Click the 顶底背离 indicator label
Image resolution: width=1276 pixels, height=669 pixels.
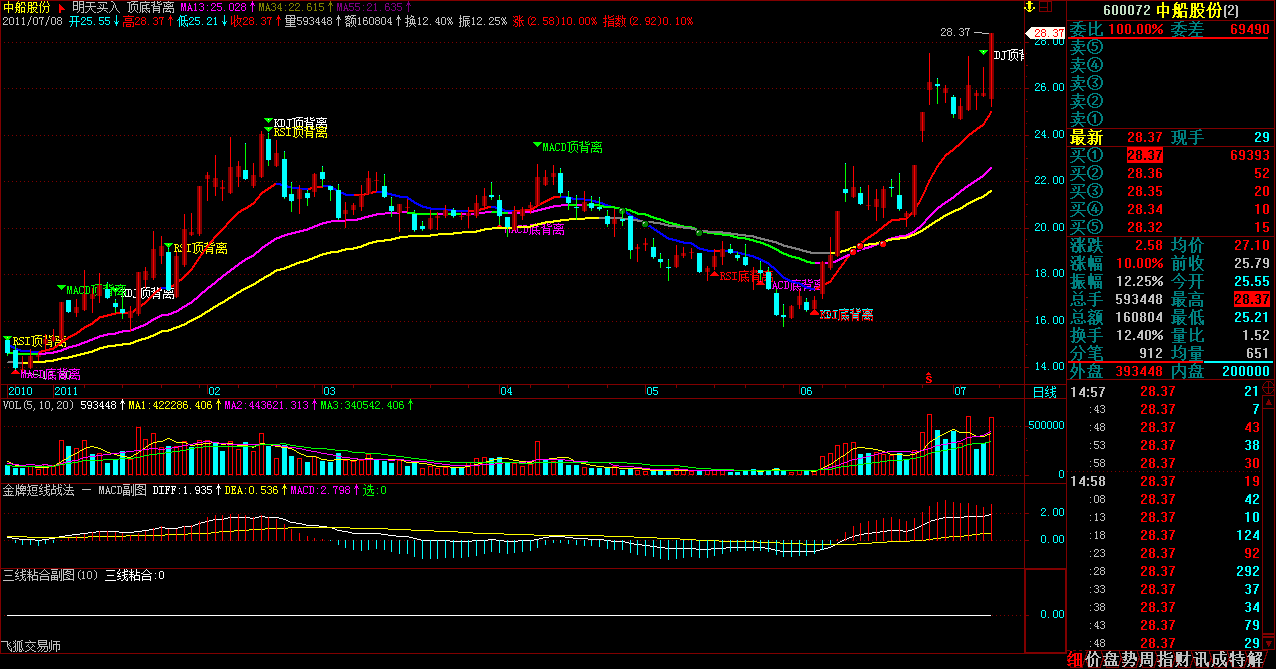150,7
